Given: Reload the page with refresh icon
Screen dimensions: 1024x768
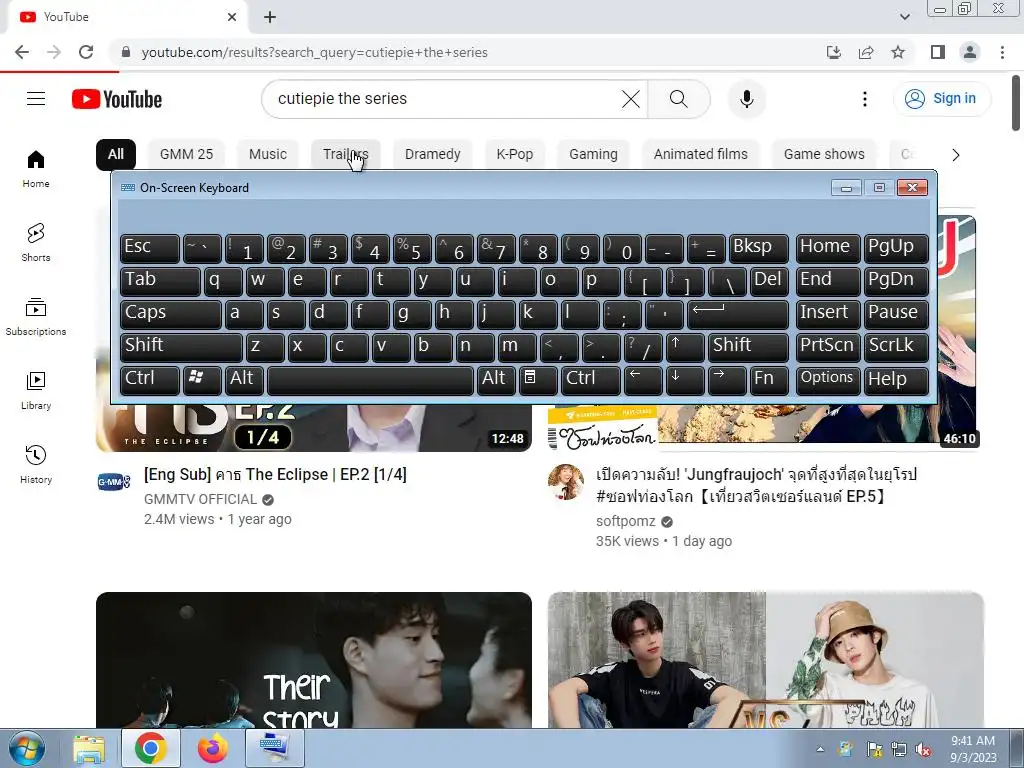Looking at the screenshot, I should tap(86, 52).
